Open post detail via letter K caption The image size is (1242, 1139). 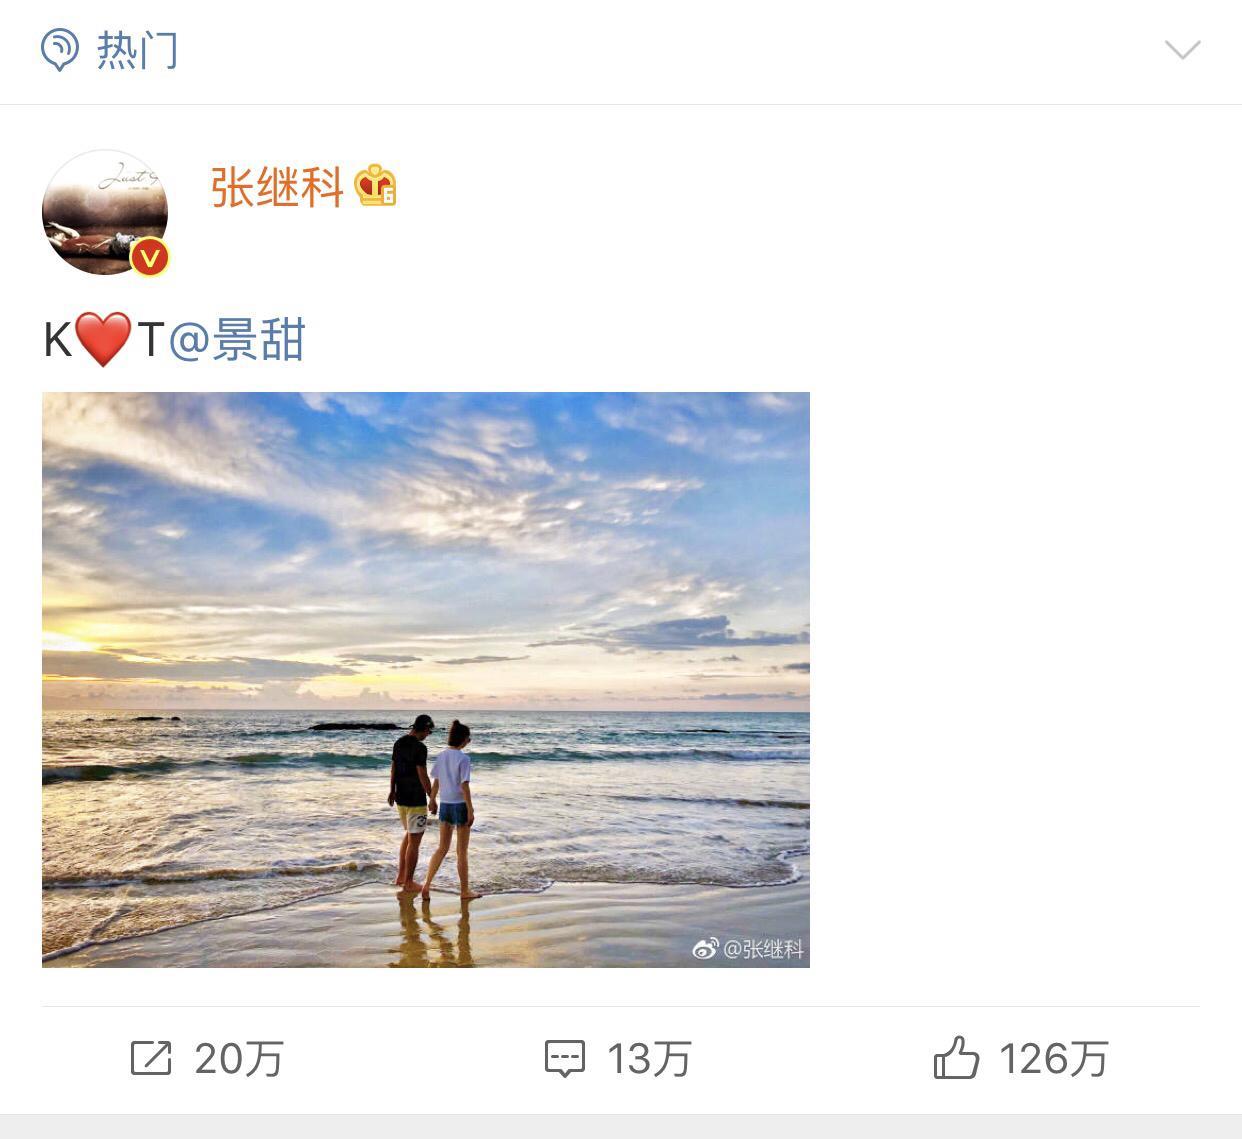coord(58,340)
